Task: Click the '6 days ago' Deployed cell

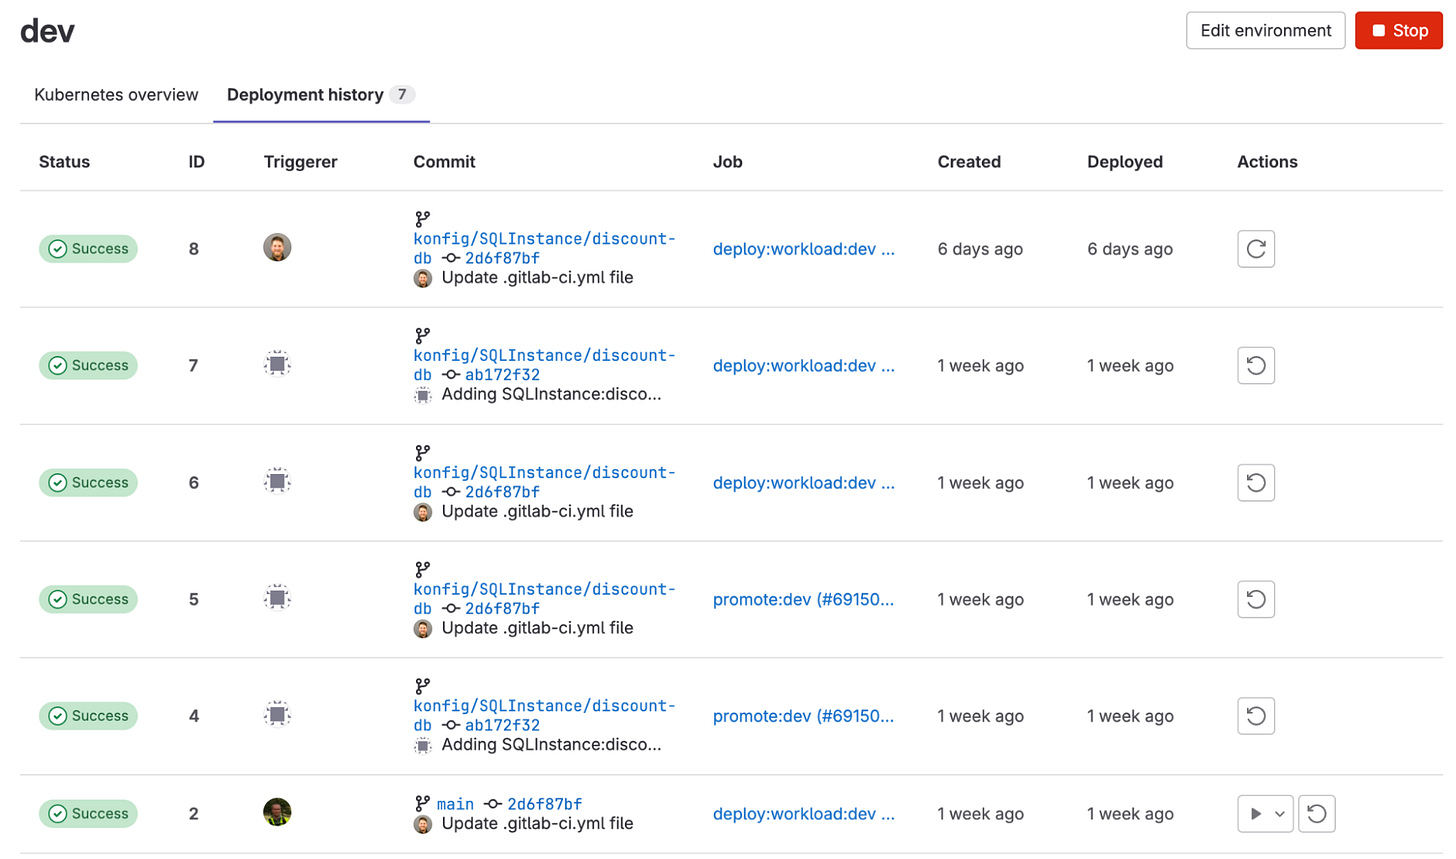Action: click(1130, 249)
